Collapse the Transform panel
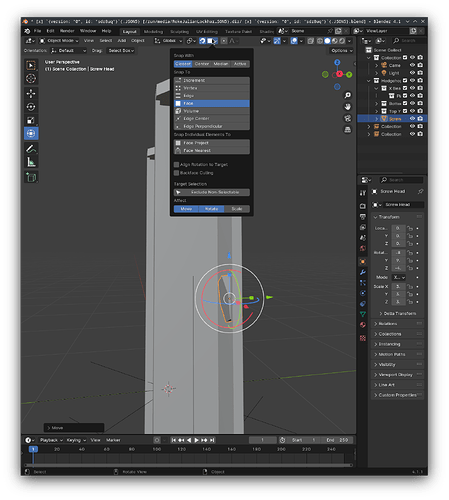Image resolution: width=449 pixels, height=500 pixels. [x=397, y=217]
